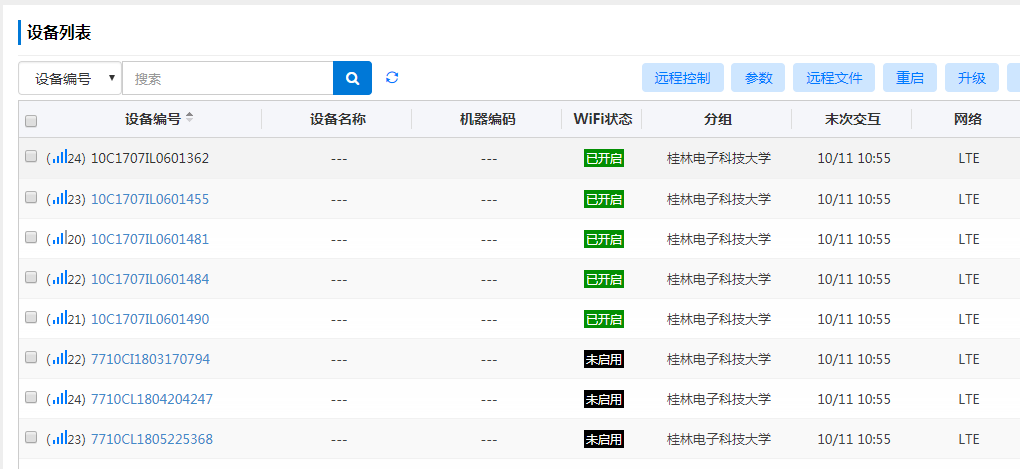Click the 末次交互 column header
This screenshot has width=1020, height=469.
(852, 119)
